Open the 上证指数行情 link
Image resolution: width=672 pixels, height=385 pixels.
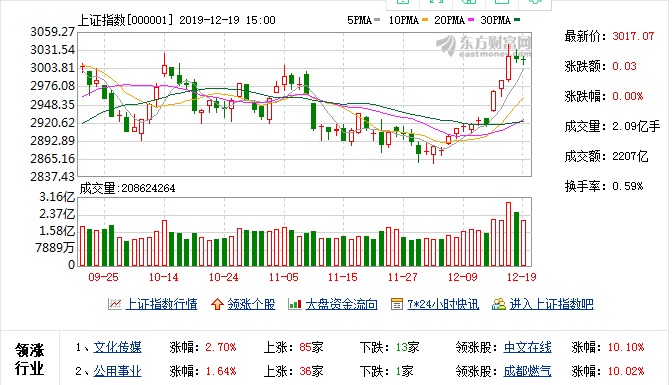point(162,304)
